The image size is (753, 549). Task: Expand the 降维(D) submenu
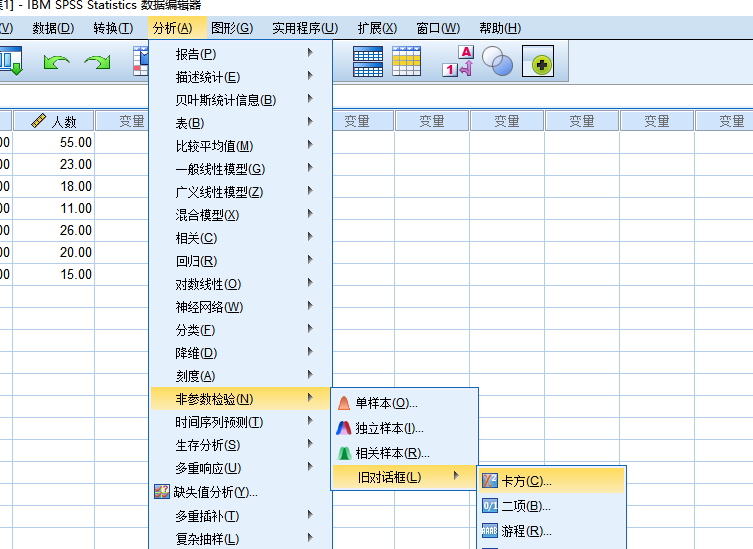(x=241, y=353)
